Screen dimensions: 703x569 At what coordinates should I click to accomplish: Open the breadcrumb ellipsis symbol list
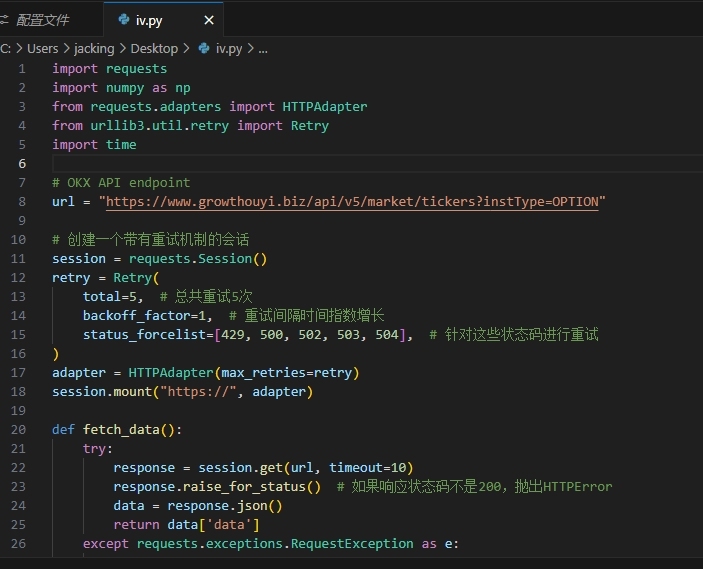(x=263, y=49)
